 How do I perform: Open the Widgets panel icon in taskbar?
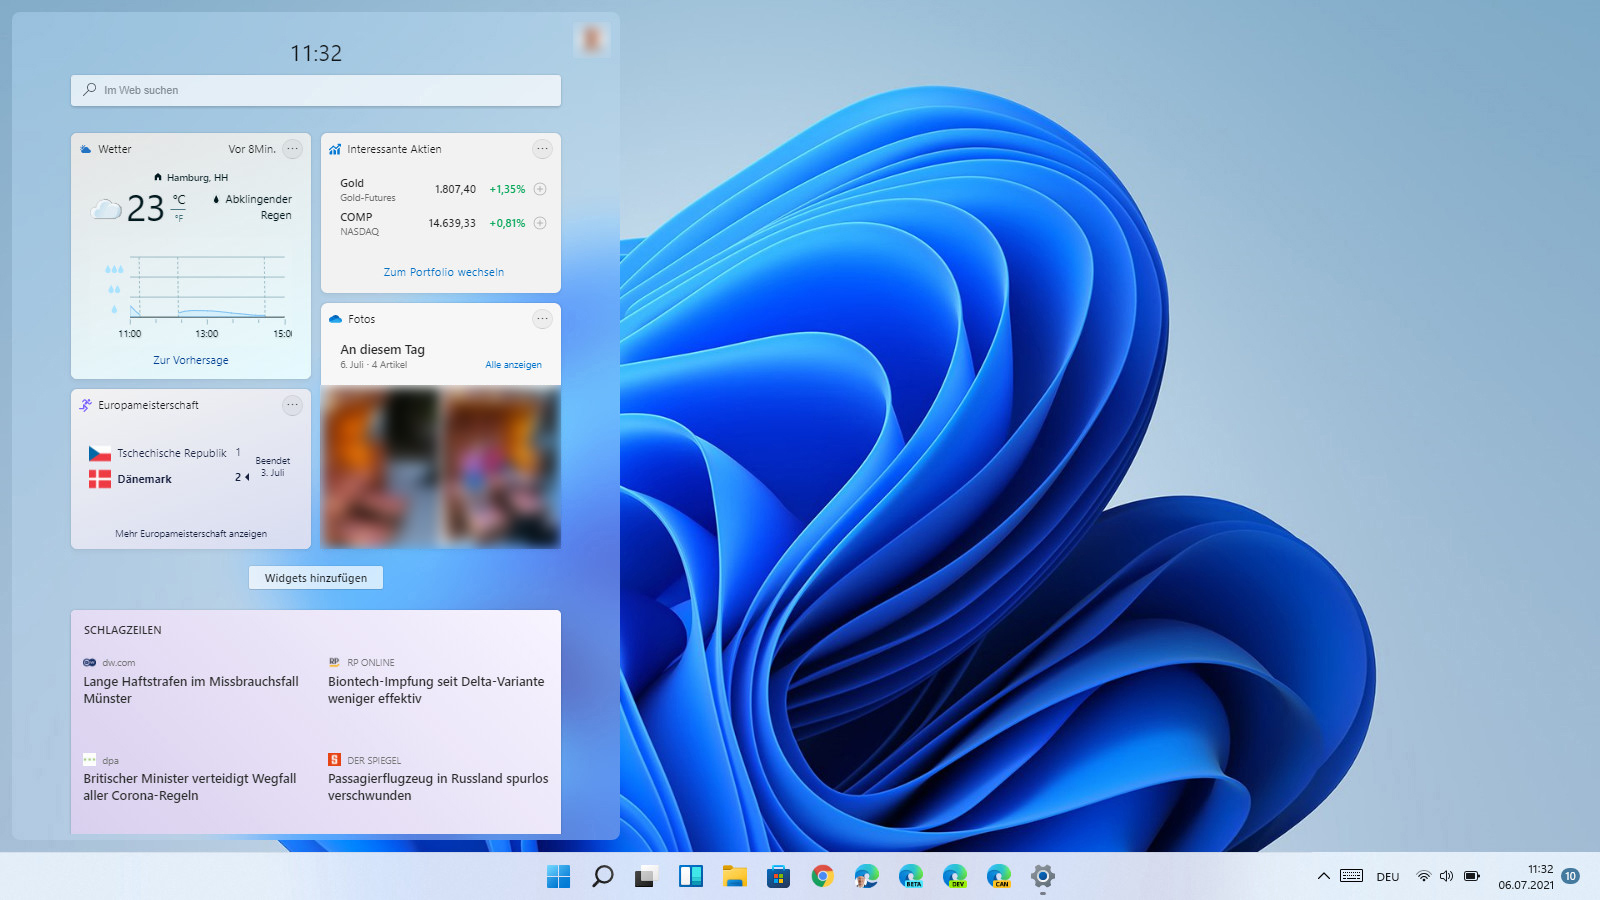(x=690, y=877)
